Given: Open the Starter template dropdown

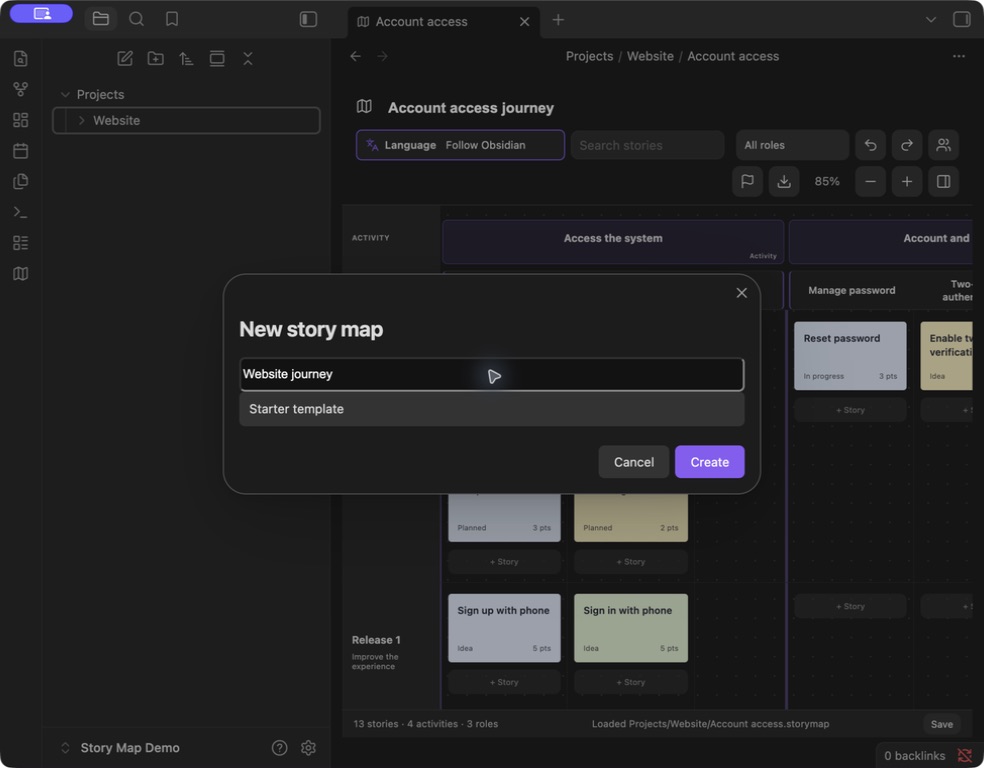Looking at the screenshot, I should pos(492,409).
